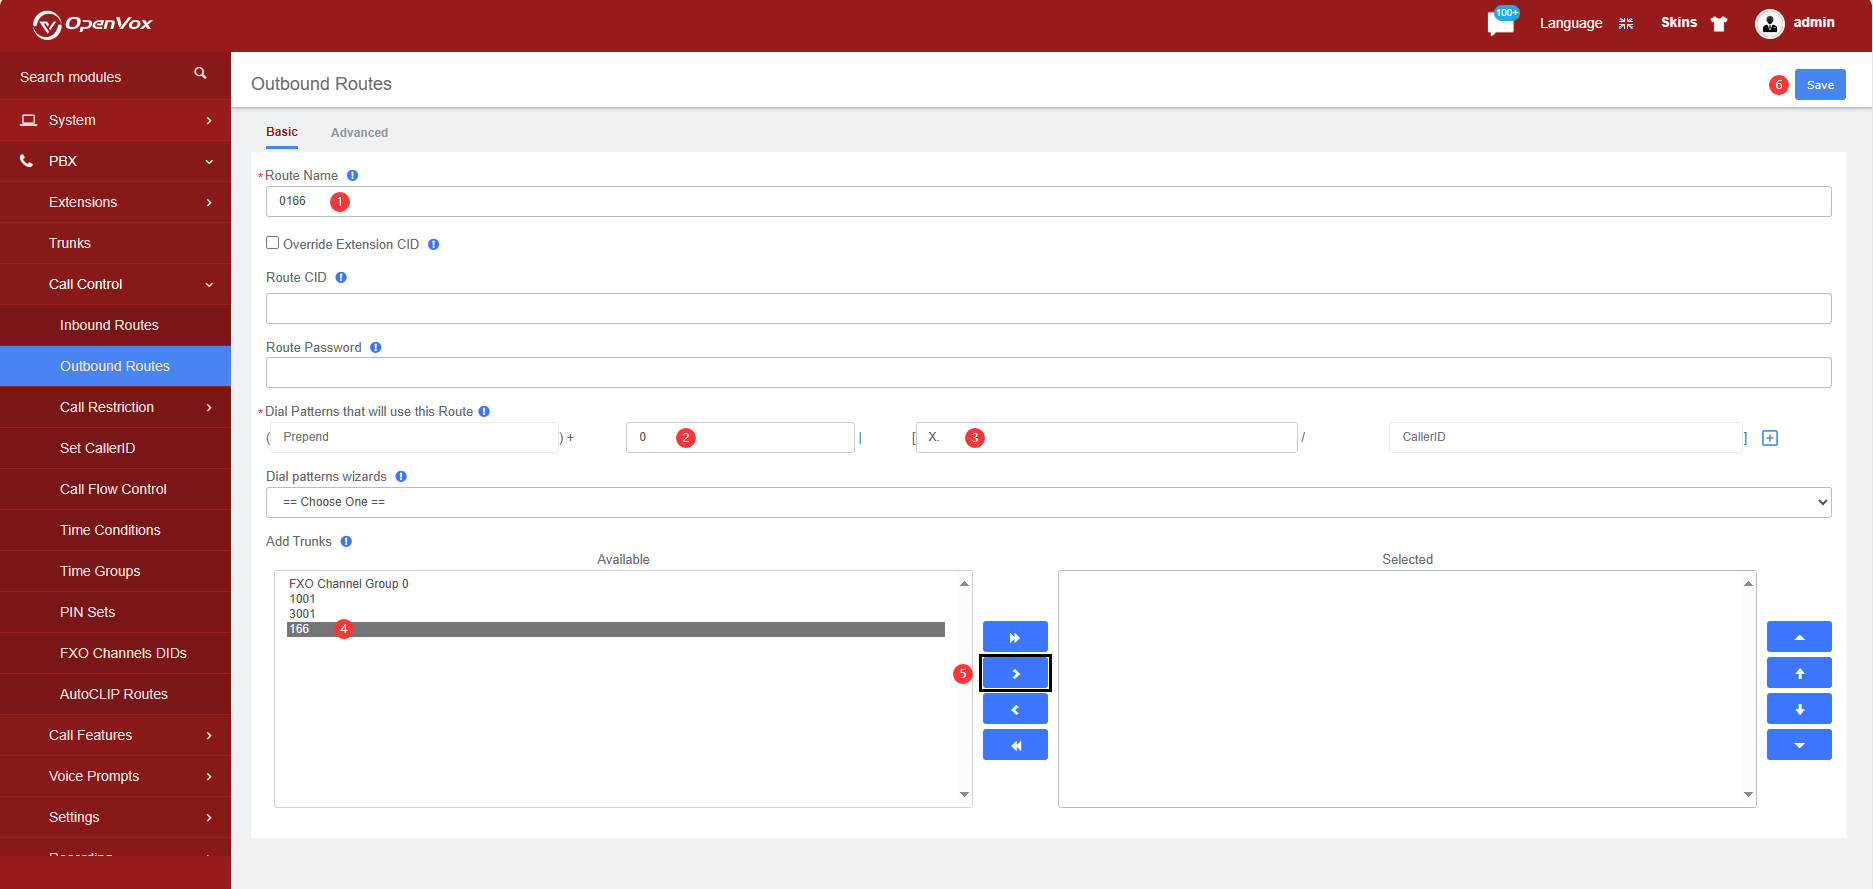Open Inbound Routes in the sidebar
This screenshot has width=1873, height=889.
pyautogui.click(x=115, y=325)
